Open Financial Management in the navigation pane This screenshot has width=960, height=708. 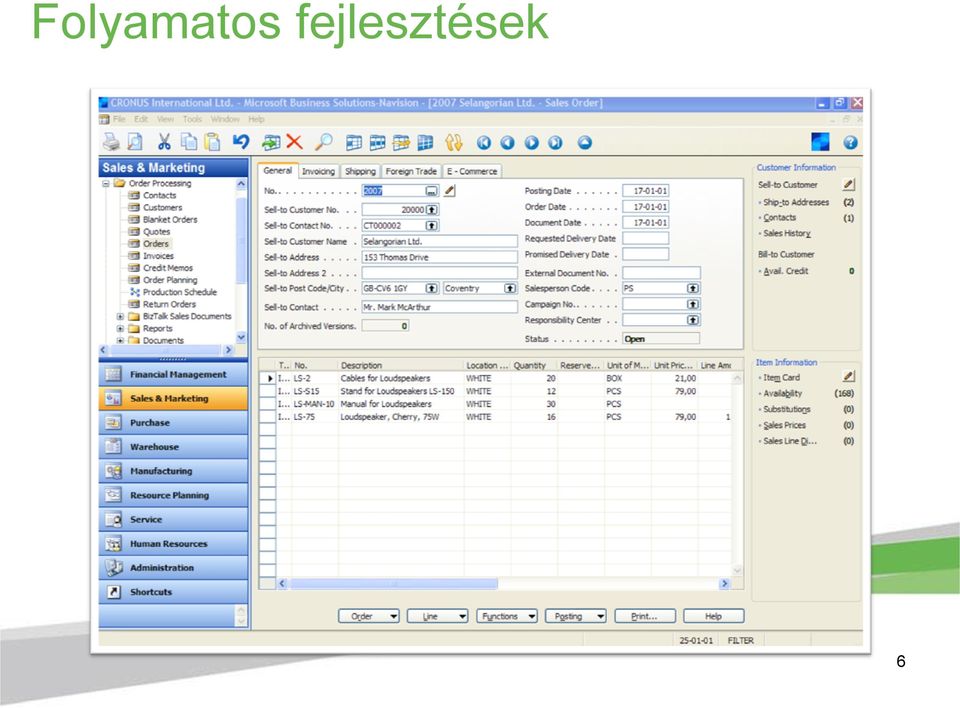(x=173, y=374)
